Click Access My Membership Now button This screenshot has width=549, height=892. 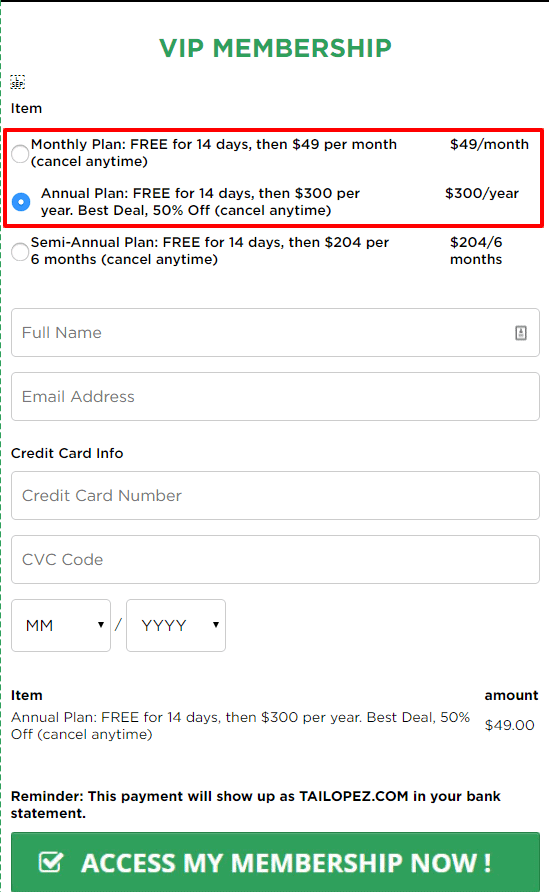(275, 862)
